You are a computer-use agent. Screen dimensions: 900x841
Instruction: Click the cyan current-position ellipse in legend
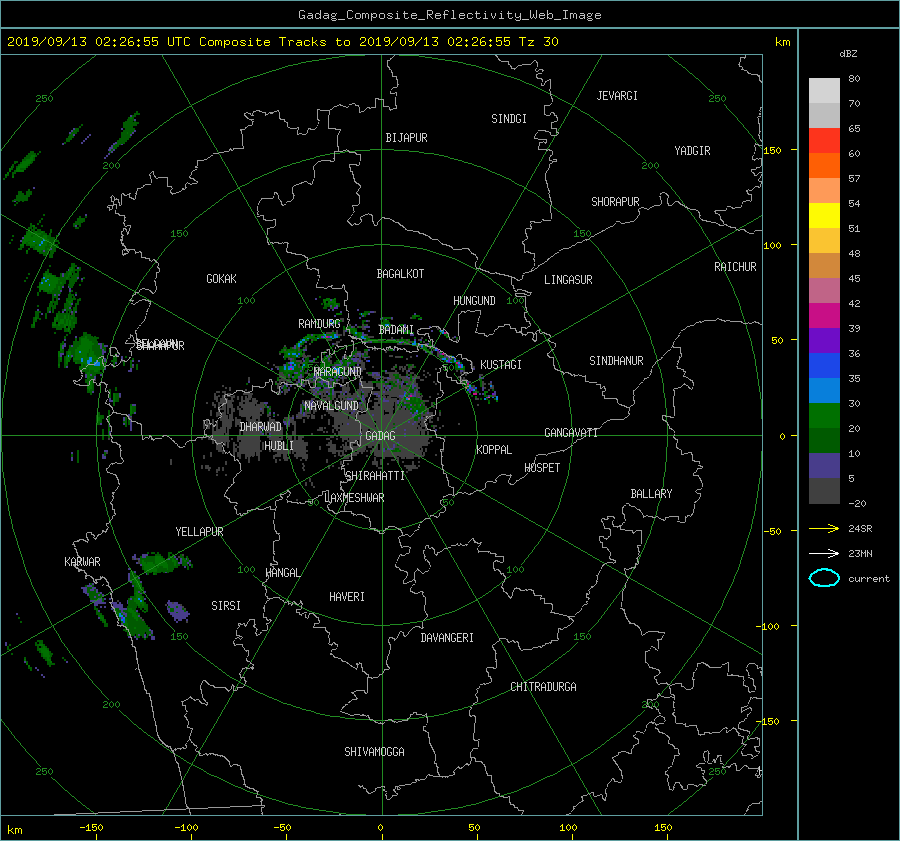[824, 578]
